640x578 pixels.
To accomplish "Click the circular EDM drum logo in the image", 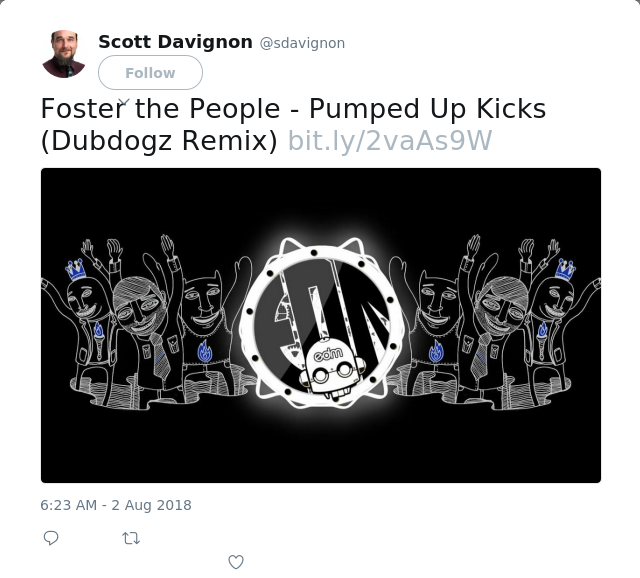I will tap(321, 322).
